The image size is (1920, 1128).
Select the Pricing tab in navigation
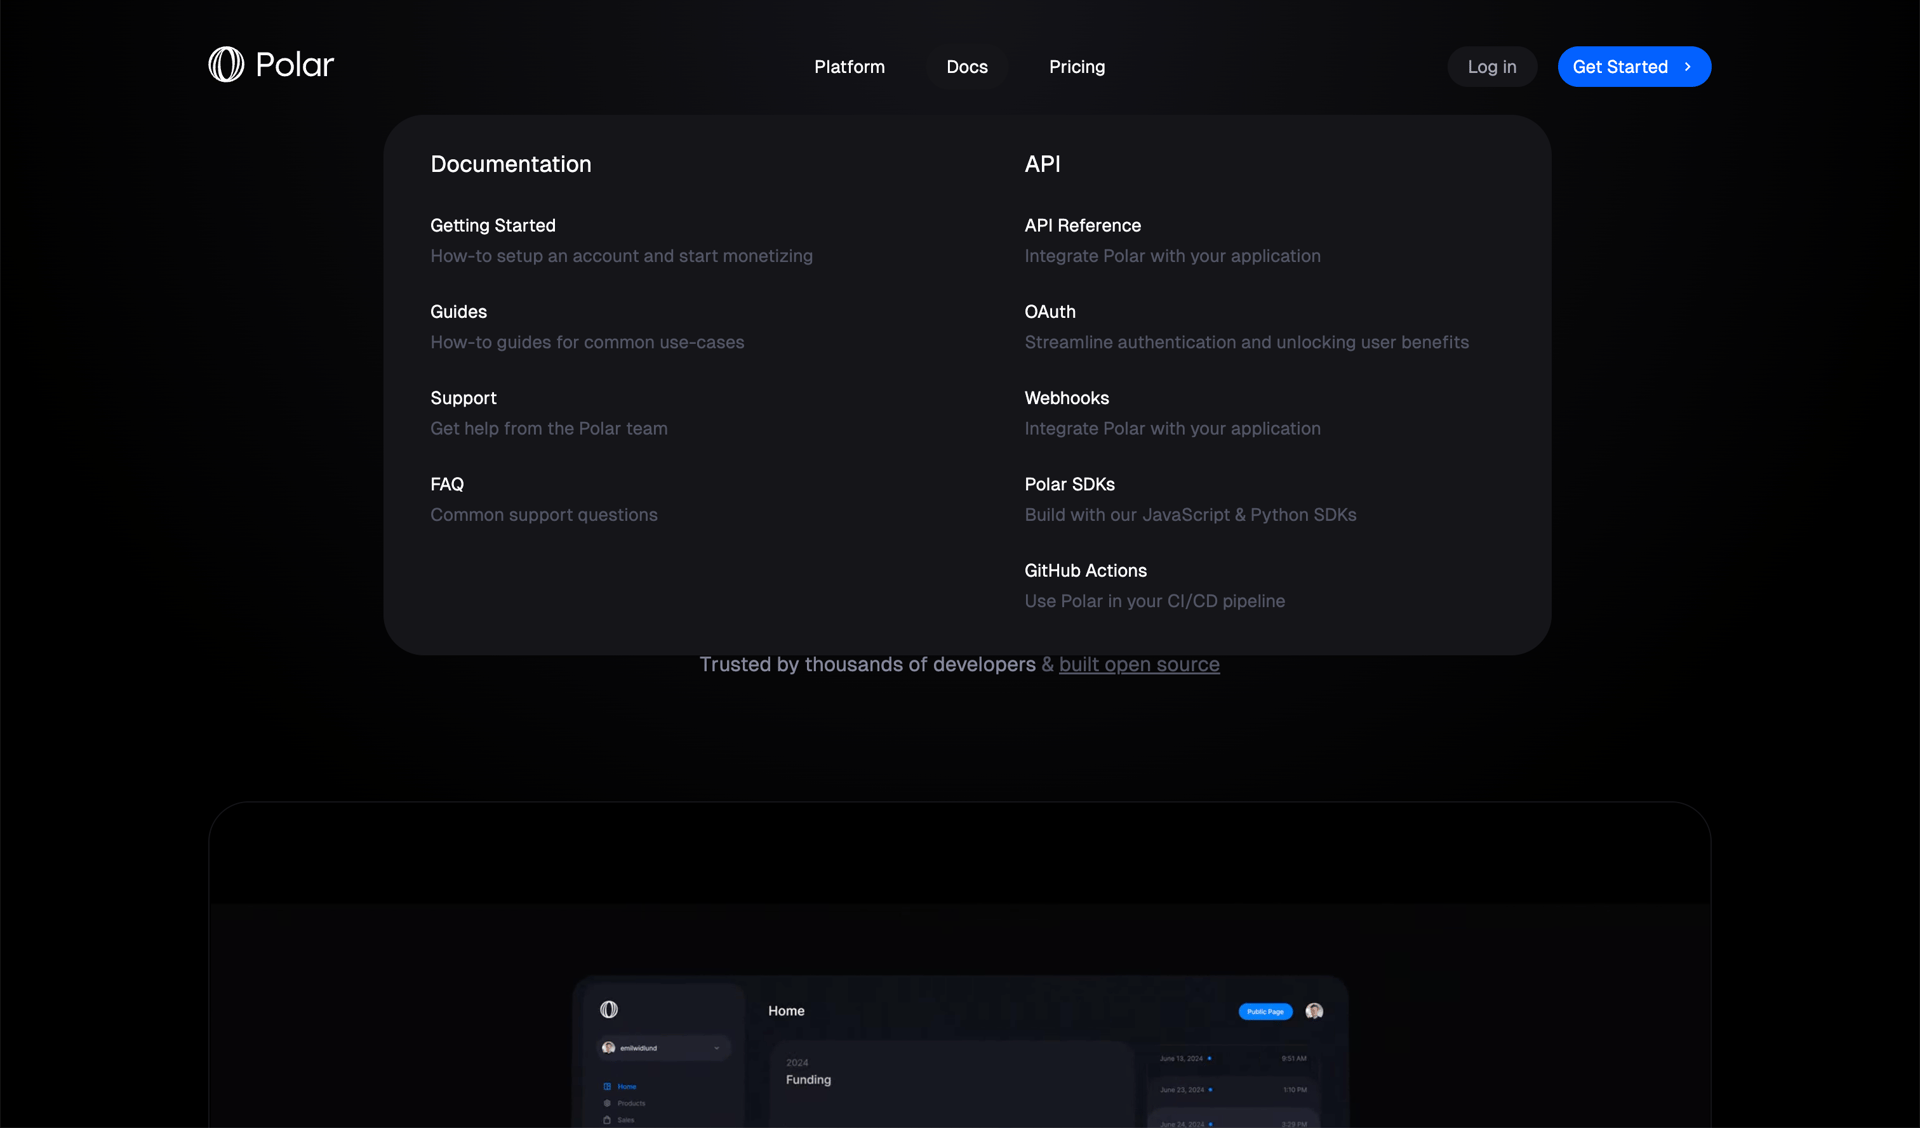(1076, 66)
